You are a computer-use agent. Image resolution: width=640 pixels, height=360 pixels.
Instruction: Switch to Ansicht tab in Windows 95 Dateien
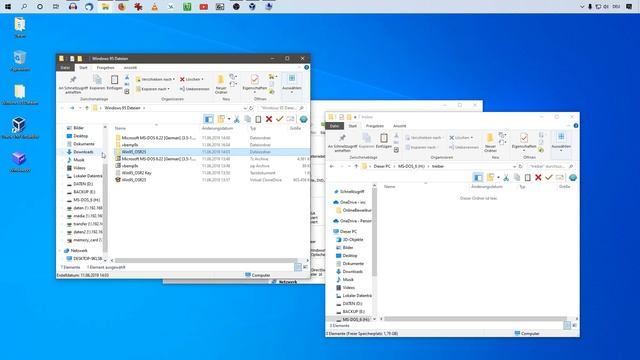130,67
